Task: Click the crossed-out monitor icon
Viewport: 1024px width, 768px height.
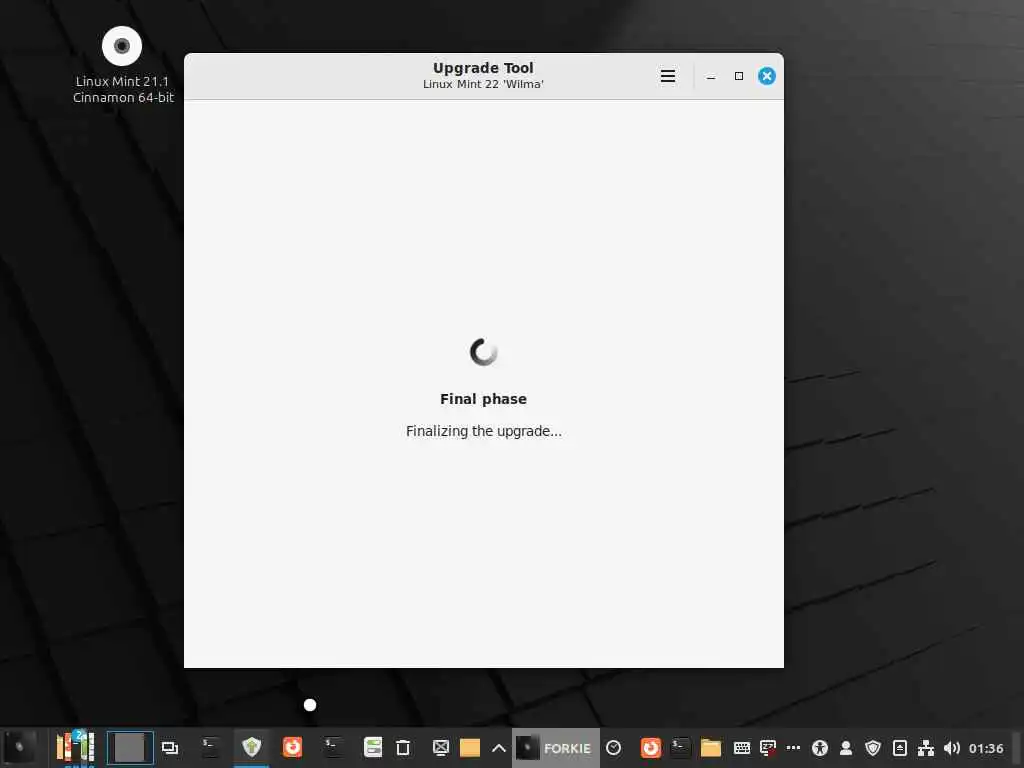Action: (441, 748)
